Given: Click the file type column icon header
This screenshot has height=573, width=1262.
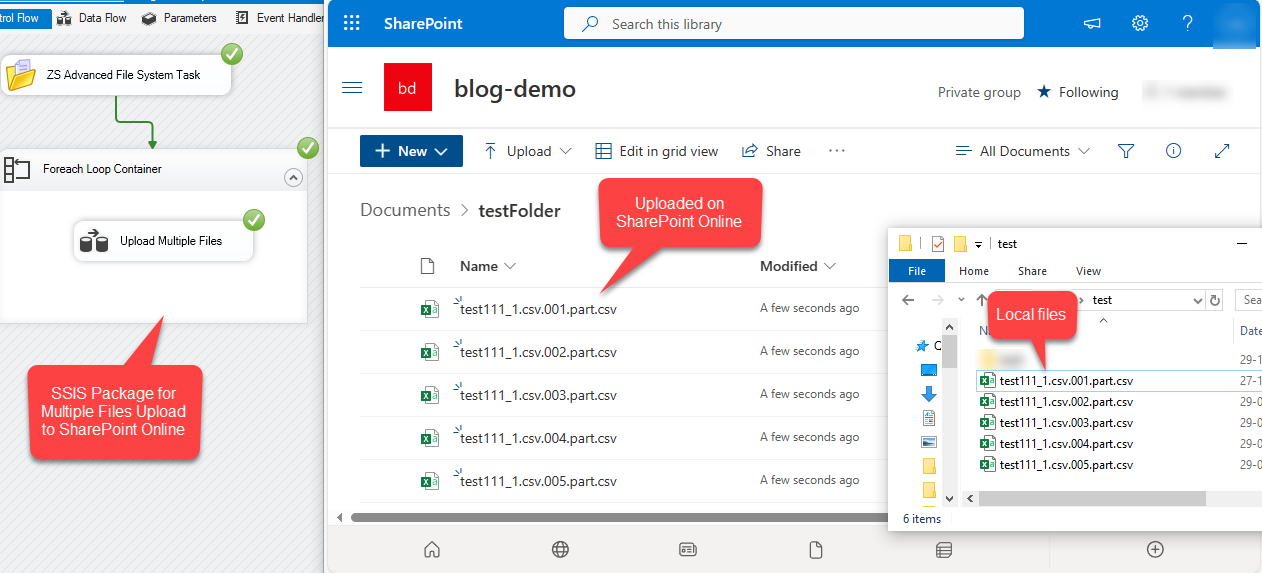Looking at the screenshot, I should (x=428, y=266).
